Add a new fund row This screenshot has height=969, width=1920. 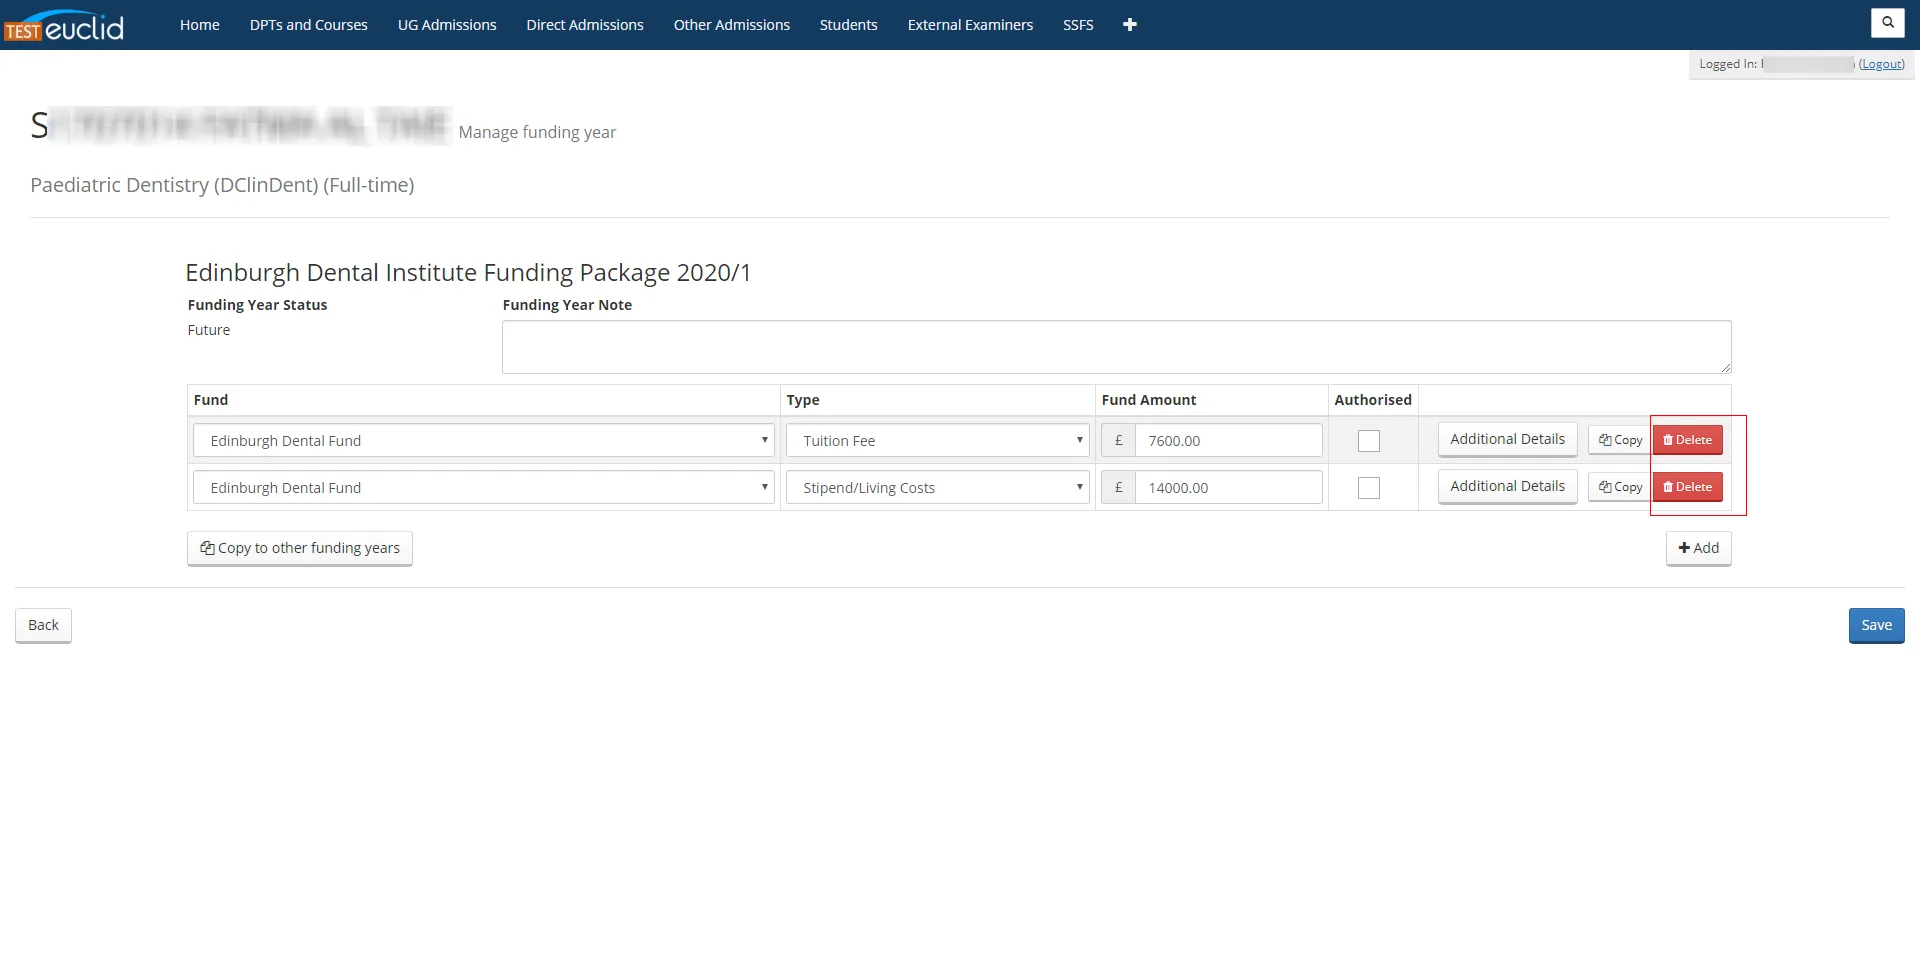tap(1698, 548)
